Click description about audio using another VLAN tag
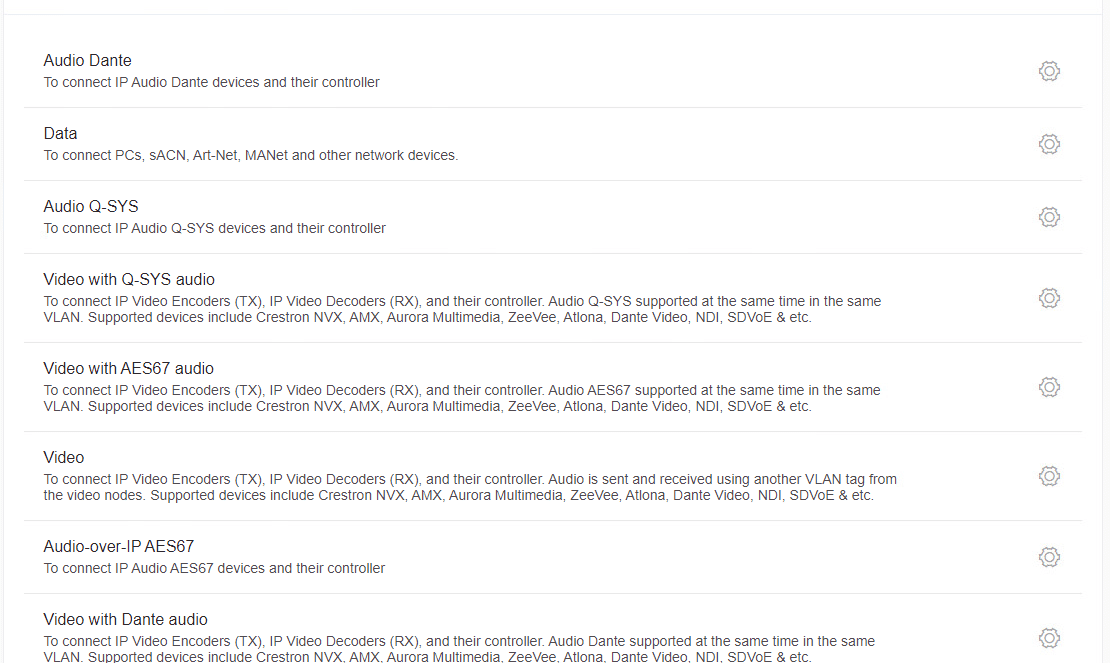The width and height of the screenshot is (1110, 663). 470,487
